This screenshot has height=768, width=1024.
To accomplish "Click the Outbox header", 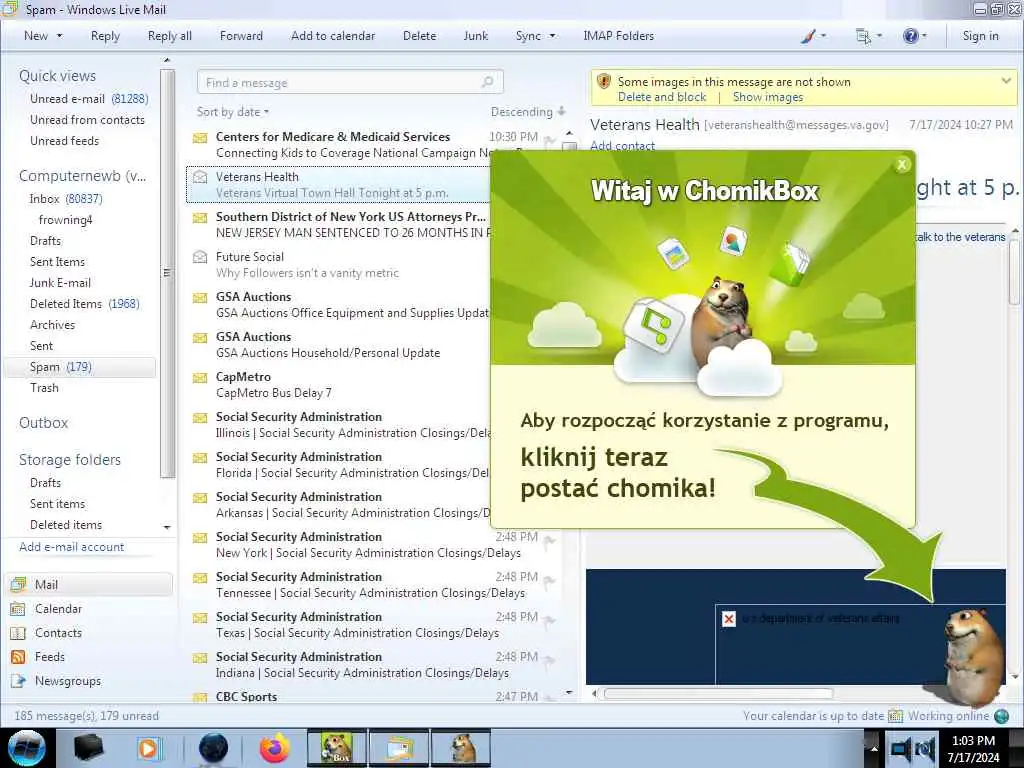I will 43,423.
